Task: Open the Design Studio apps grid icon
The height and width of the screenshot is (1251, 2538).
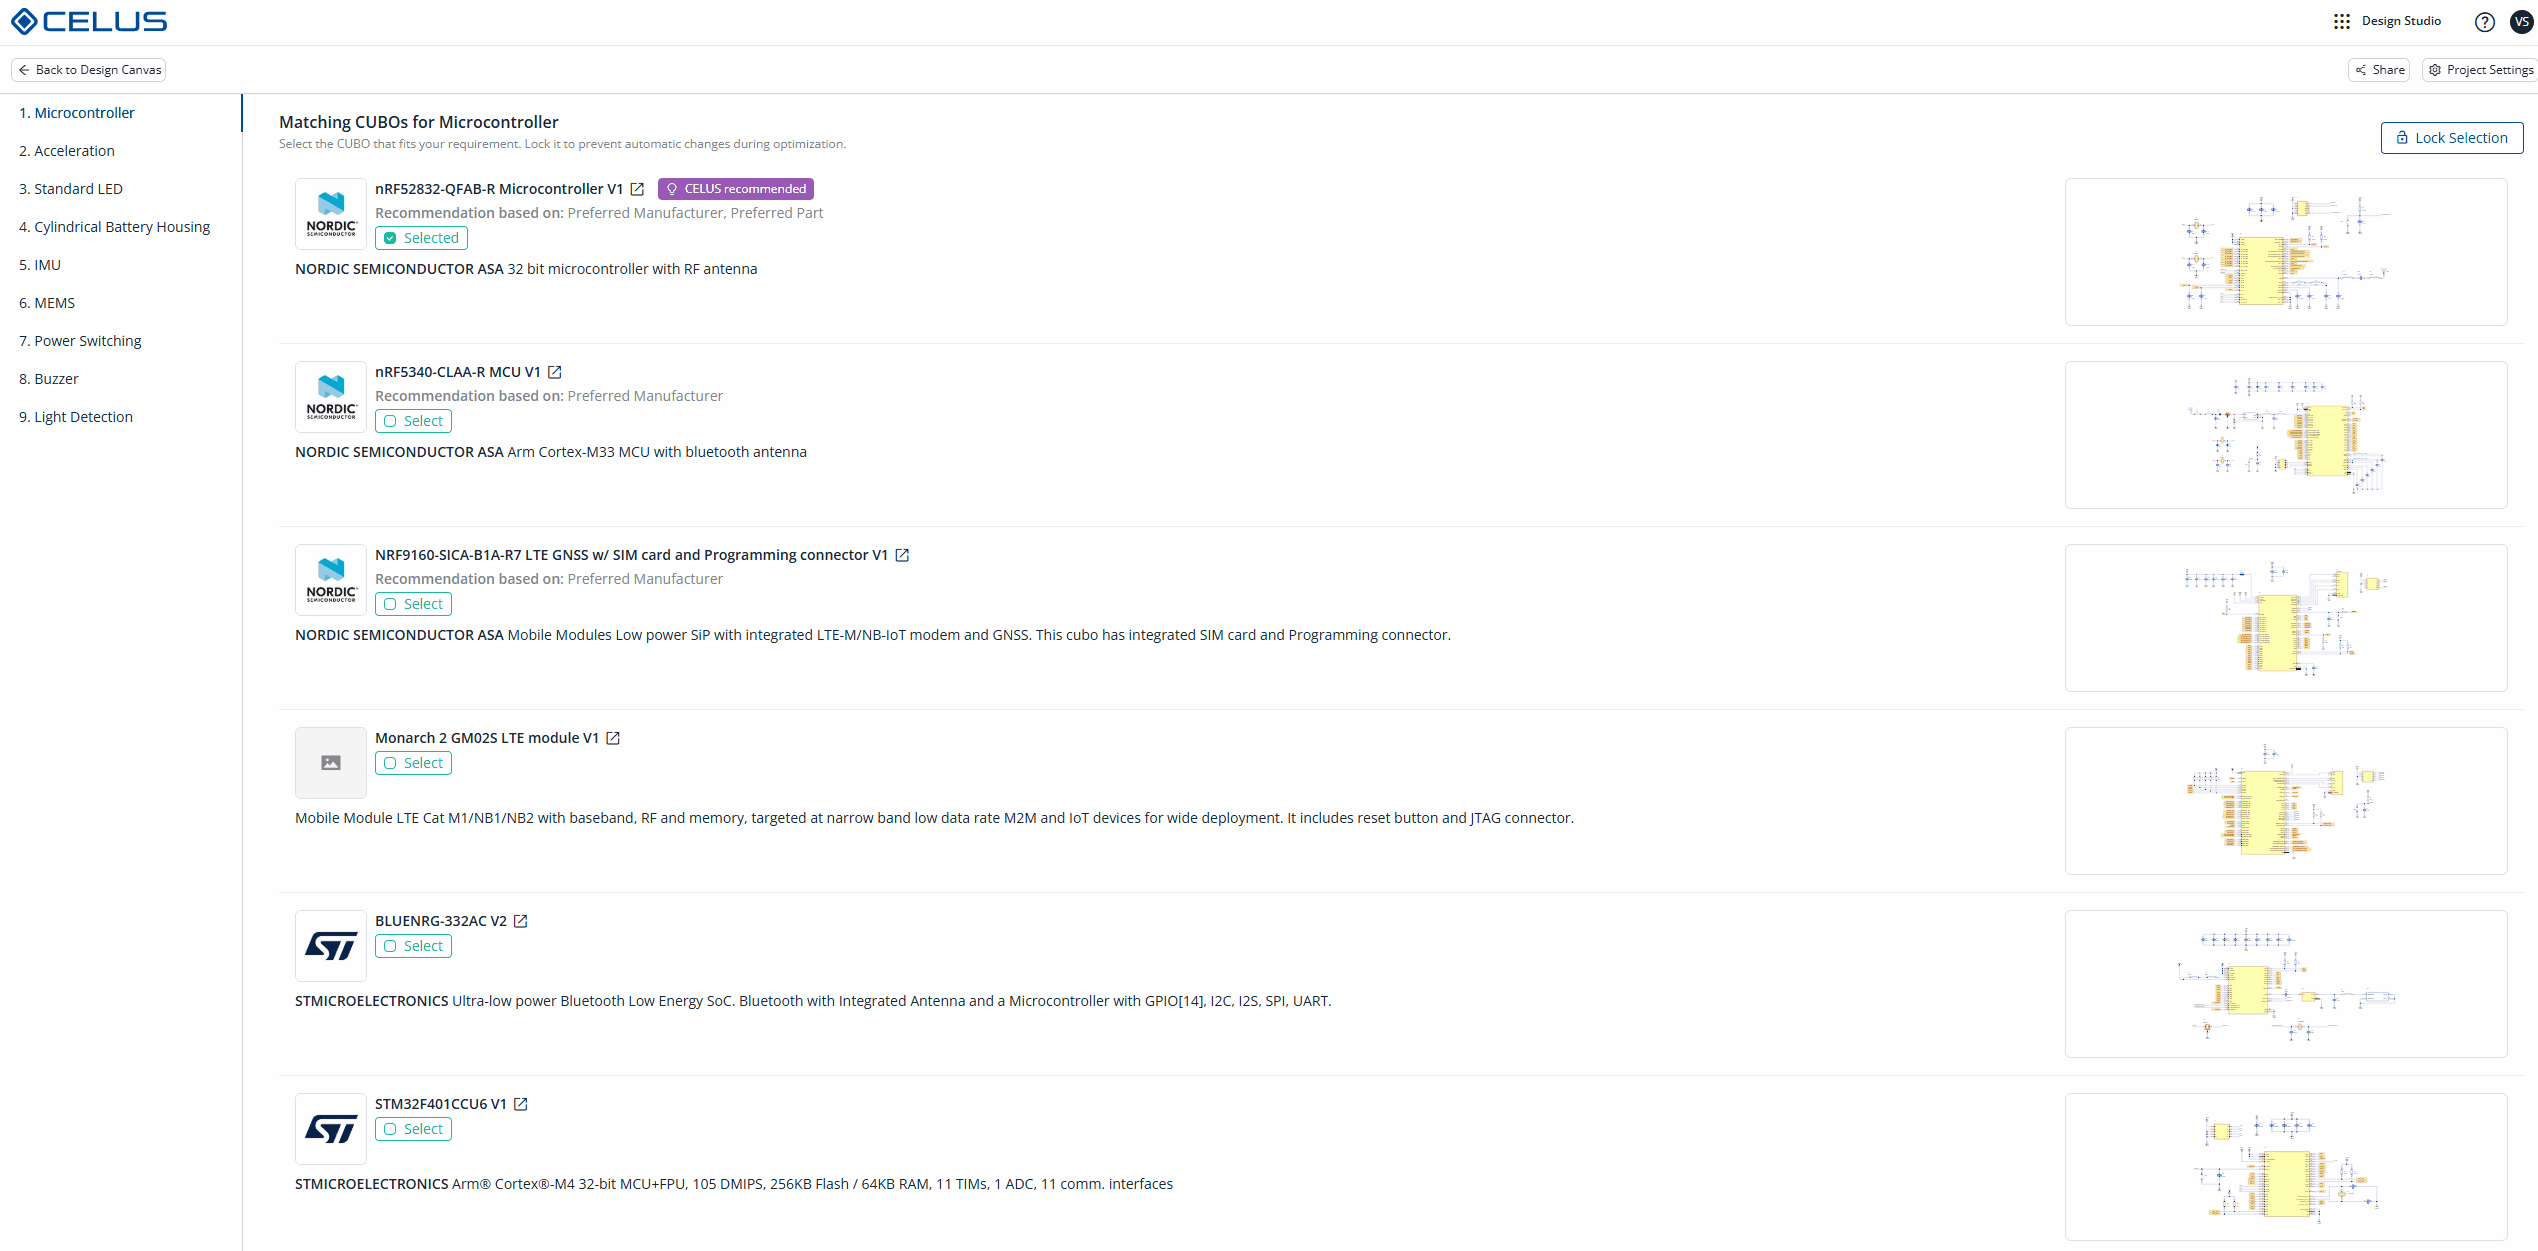Action: [2341, 21]
